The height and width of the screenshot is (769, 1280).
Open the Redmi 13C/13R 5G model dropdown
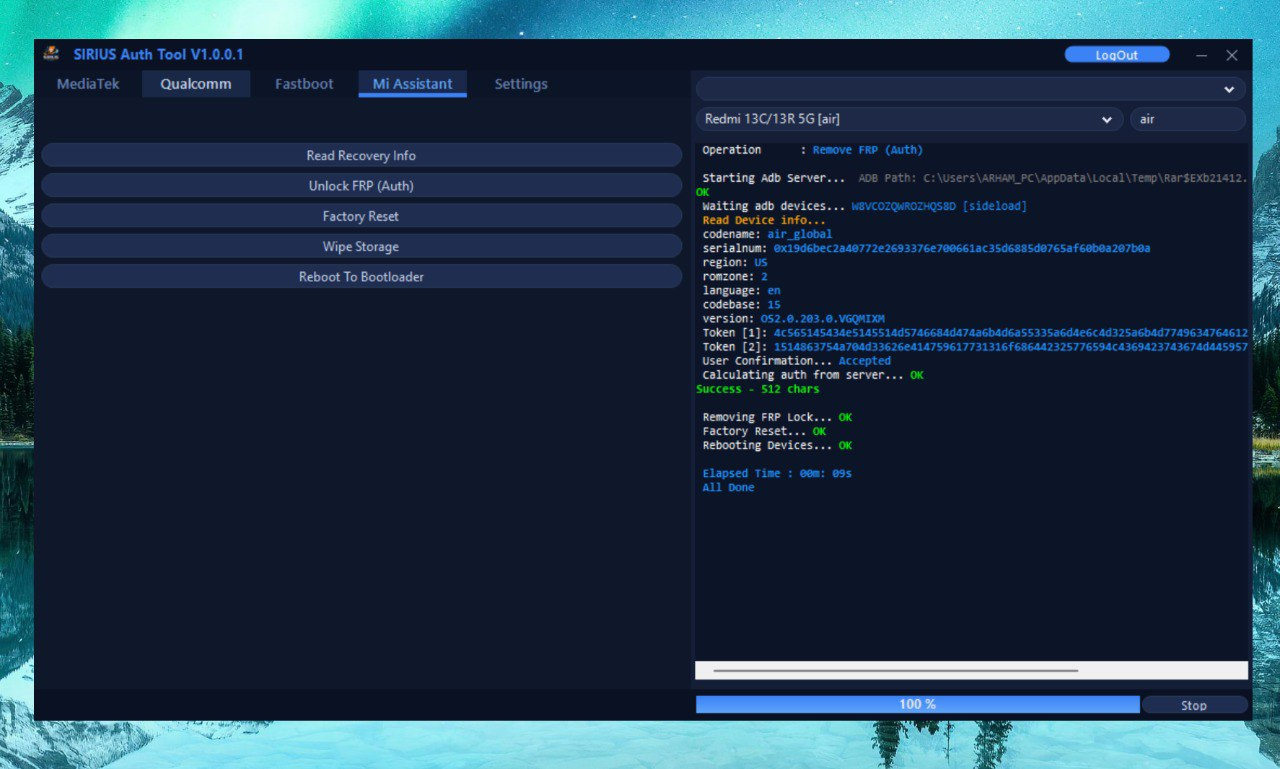[909, 119]
